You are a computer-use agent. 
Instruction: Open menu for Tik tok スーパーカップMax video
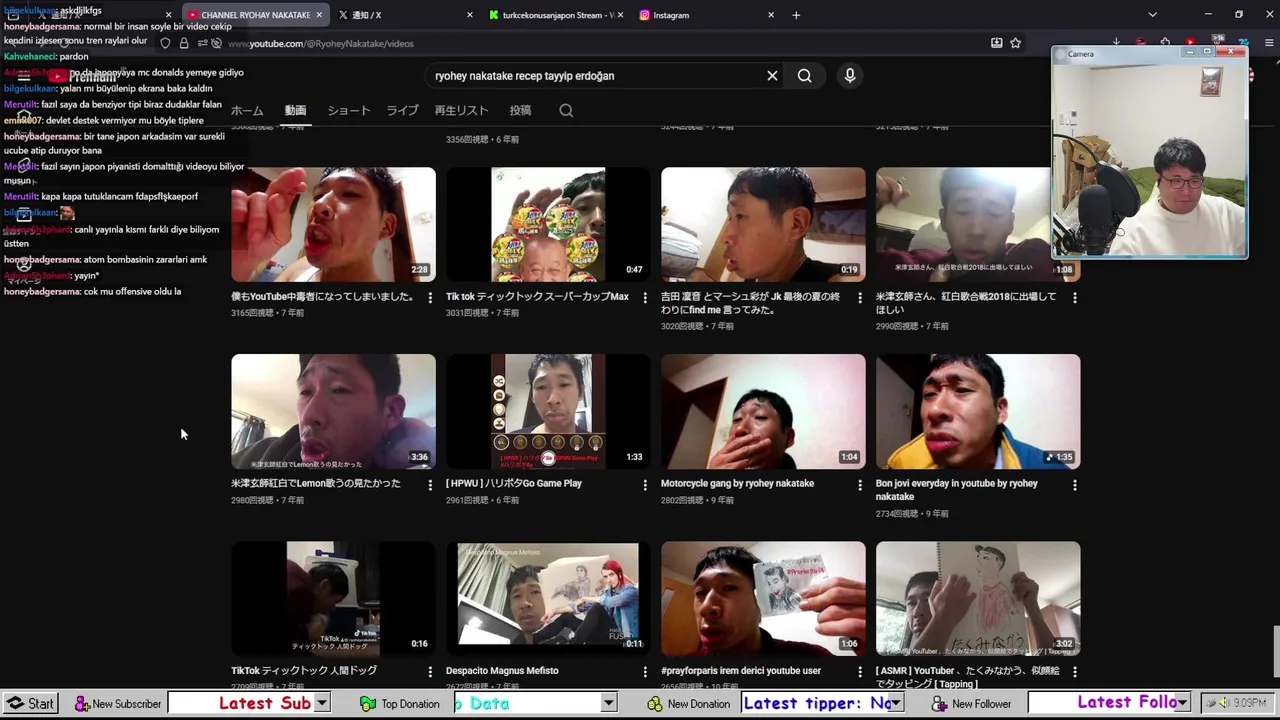tap(645, 298)
